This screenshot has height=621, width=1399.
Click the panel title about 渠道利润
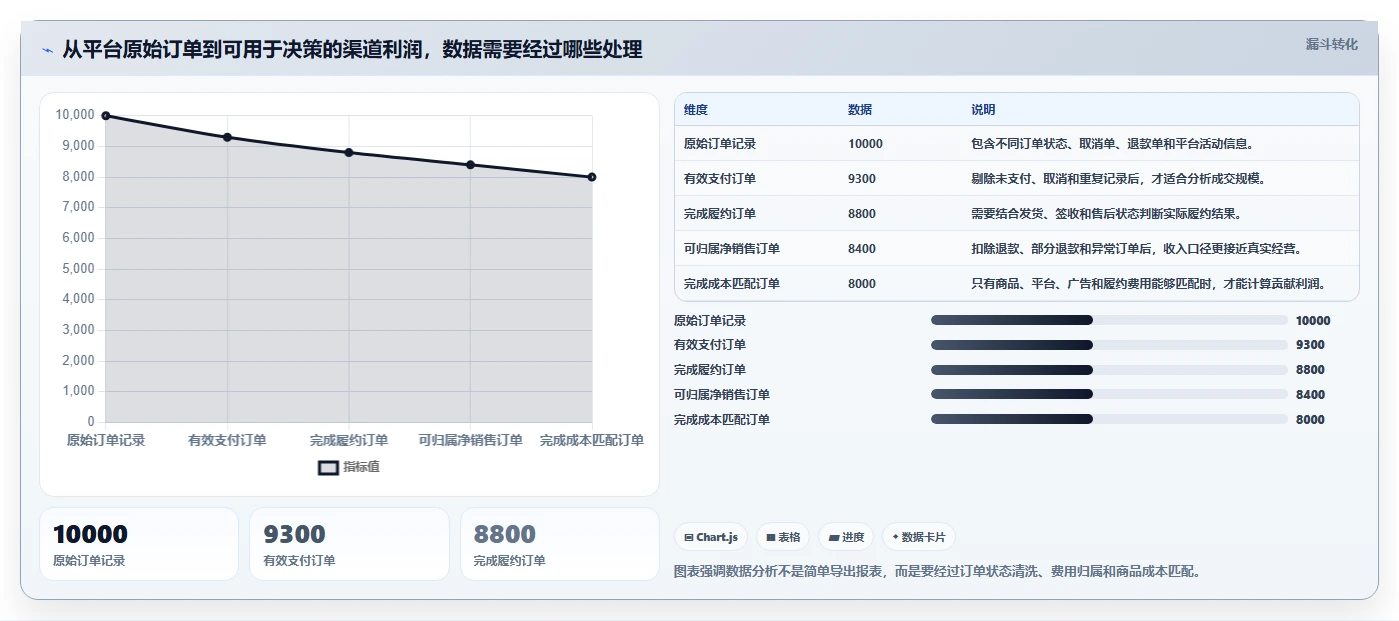(x=352, y=49)
